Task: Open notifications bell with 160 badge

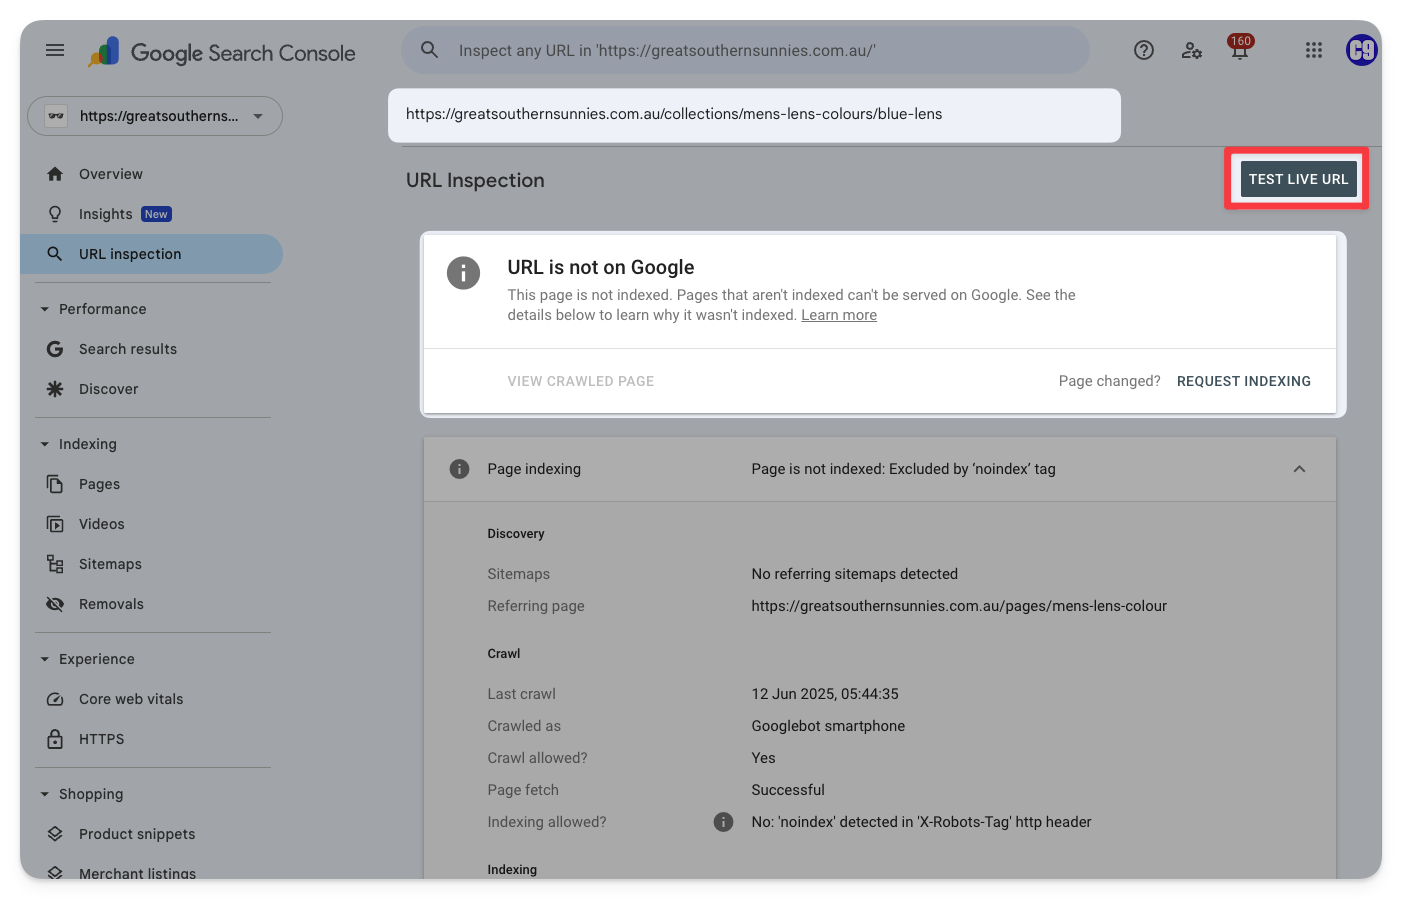Action: click(1239, 50)
